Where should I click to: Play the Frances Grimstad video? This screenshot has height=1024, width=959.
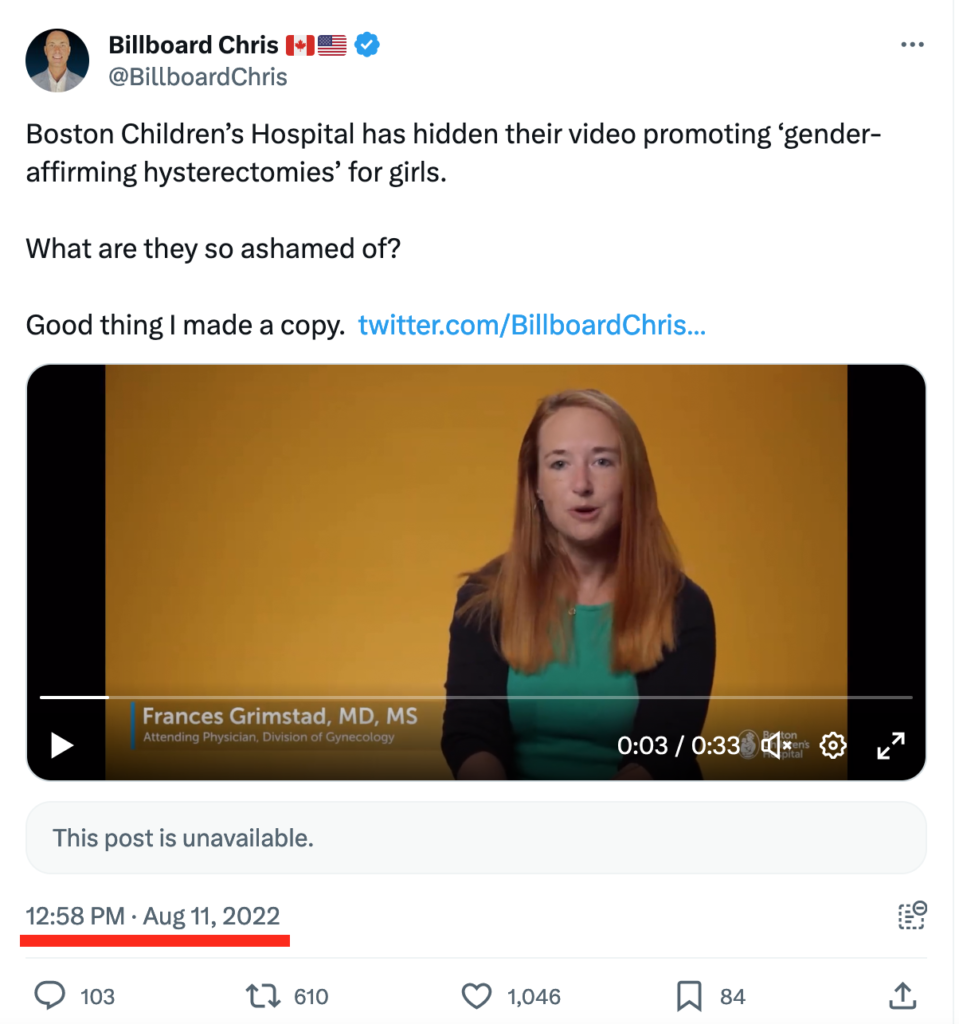click(62, 745)
